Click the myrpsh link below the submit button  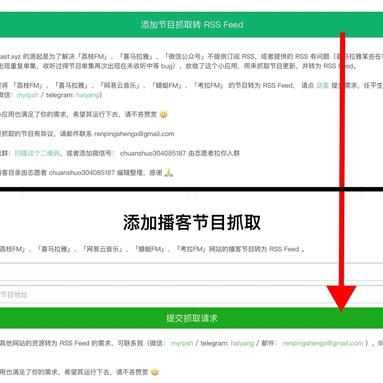pos(182,343)
